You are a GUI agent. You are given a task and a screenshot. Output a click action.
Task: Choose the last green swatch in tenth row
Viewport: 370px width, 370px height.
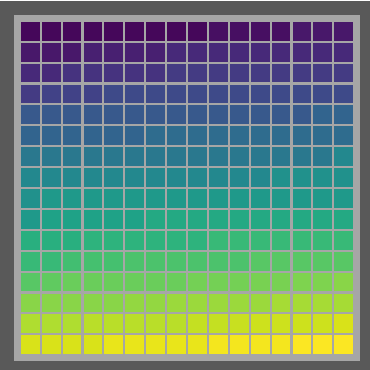(343, 219)
